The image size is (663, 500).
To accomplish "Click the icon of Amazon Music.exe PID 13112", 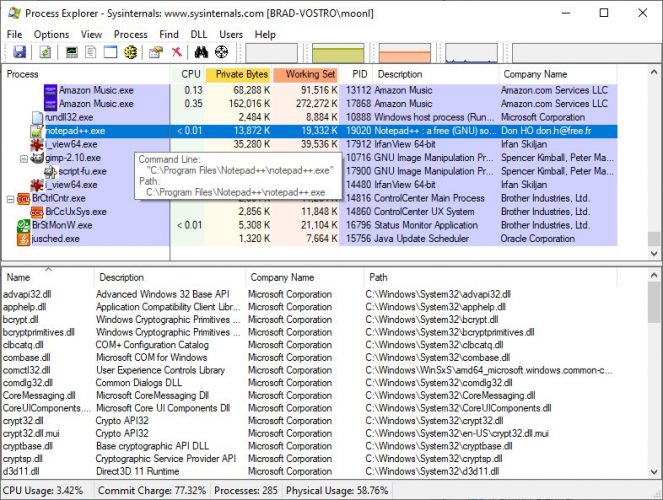I will click(x=50, y=90).
